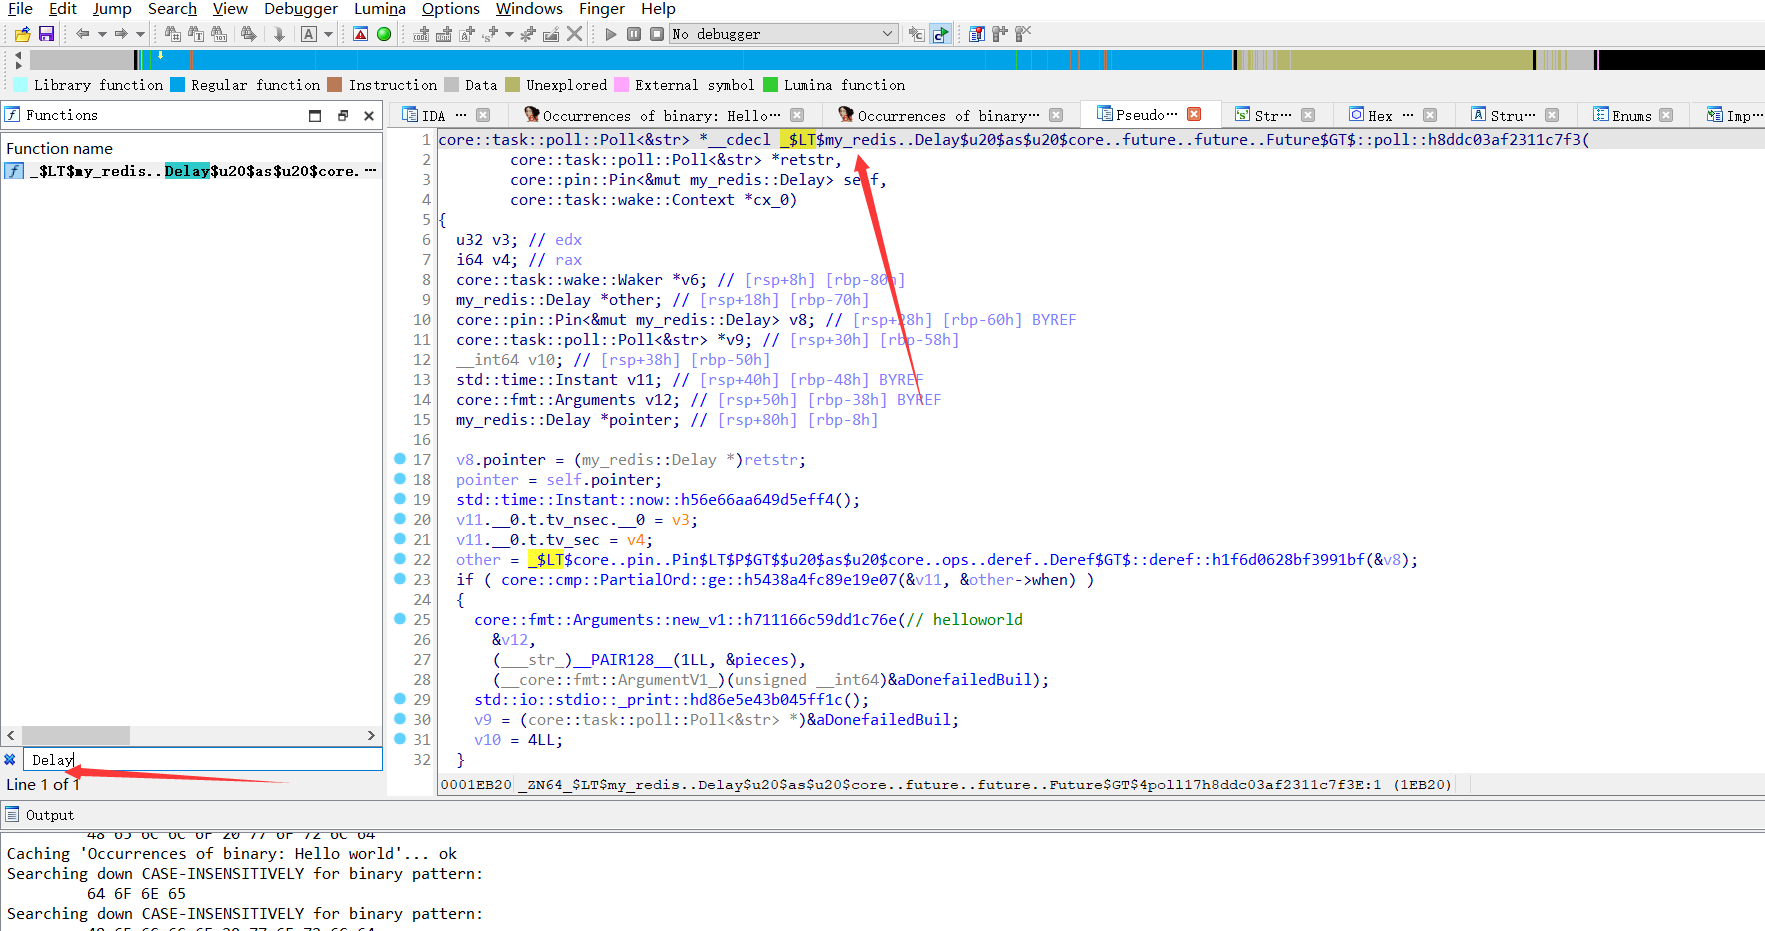Image resolution: width=1765 pixels, height=931 pixels.
Task: Open the 'No debugger' dropdown
Action: point(783,34)
